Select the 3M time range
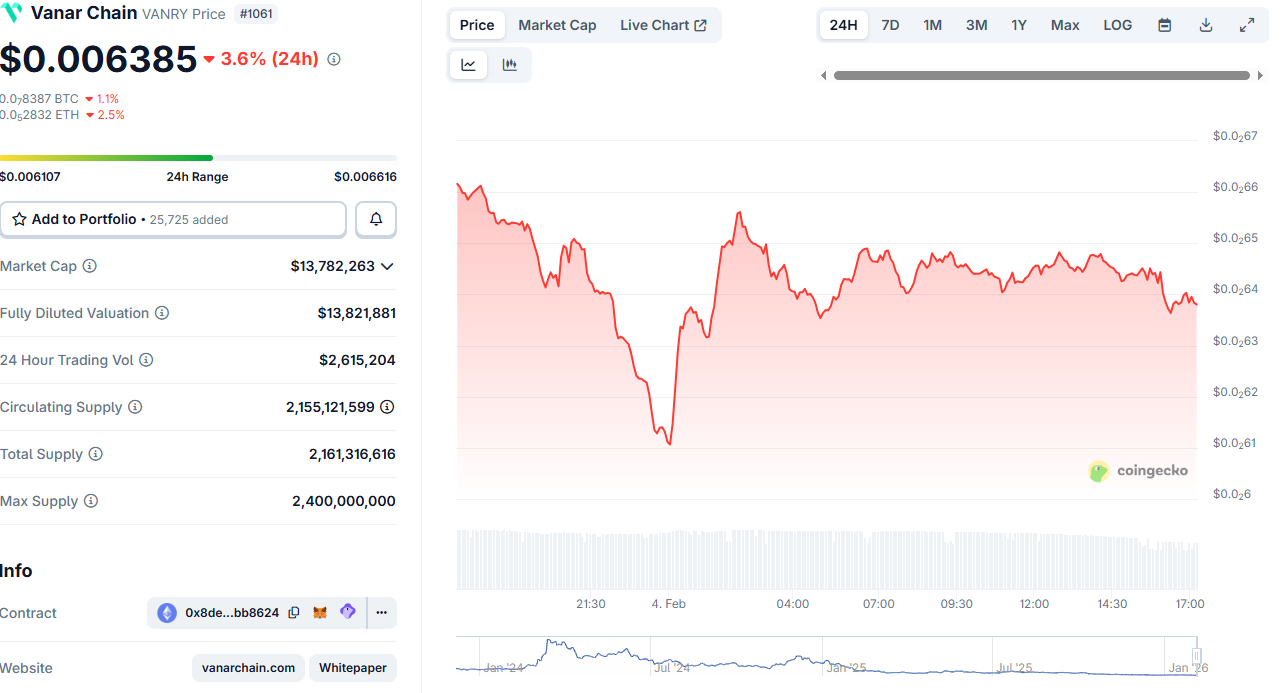 click(x=977, y=25)
